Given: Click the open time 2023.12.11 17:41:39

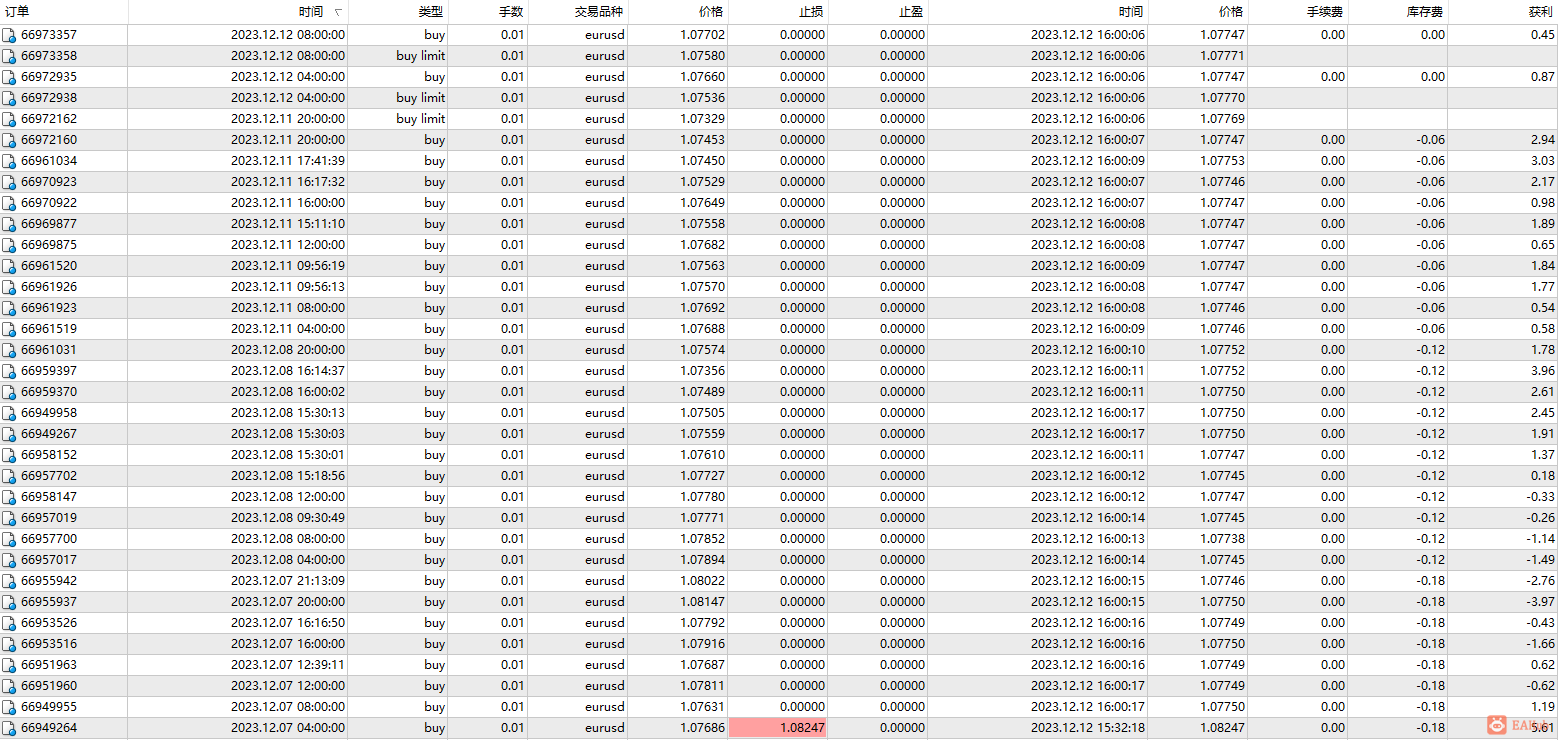Looking at the screenshot, I should 288,161.
